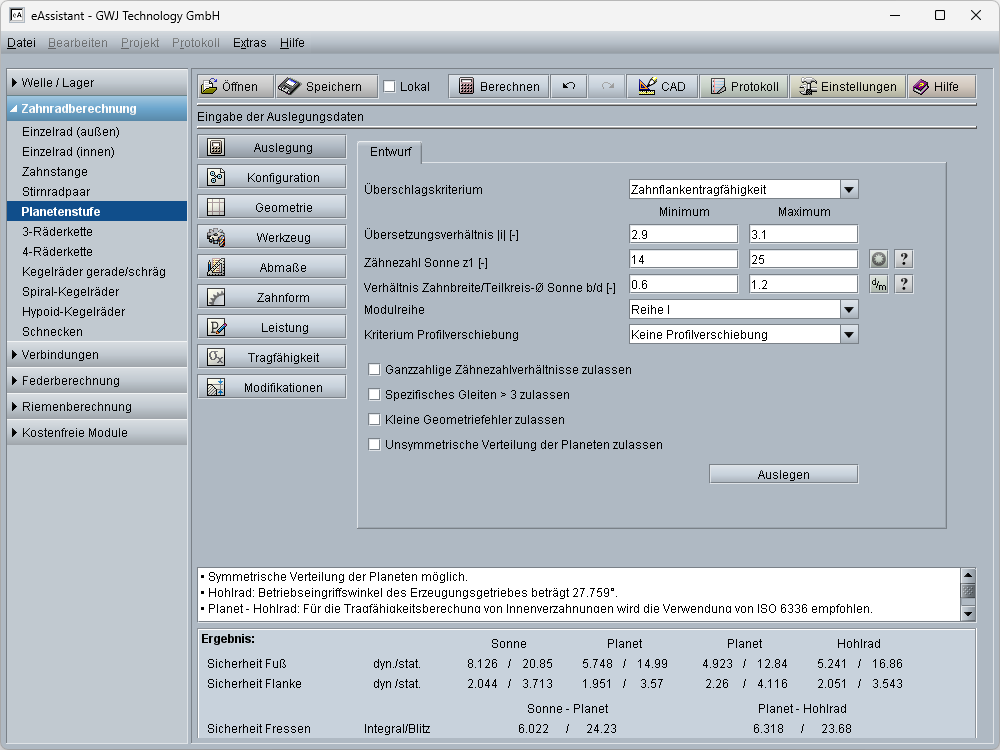Click the minimum Übersetzungsverhältnis input field
The image size is (1000, 750).
(683, 234)
